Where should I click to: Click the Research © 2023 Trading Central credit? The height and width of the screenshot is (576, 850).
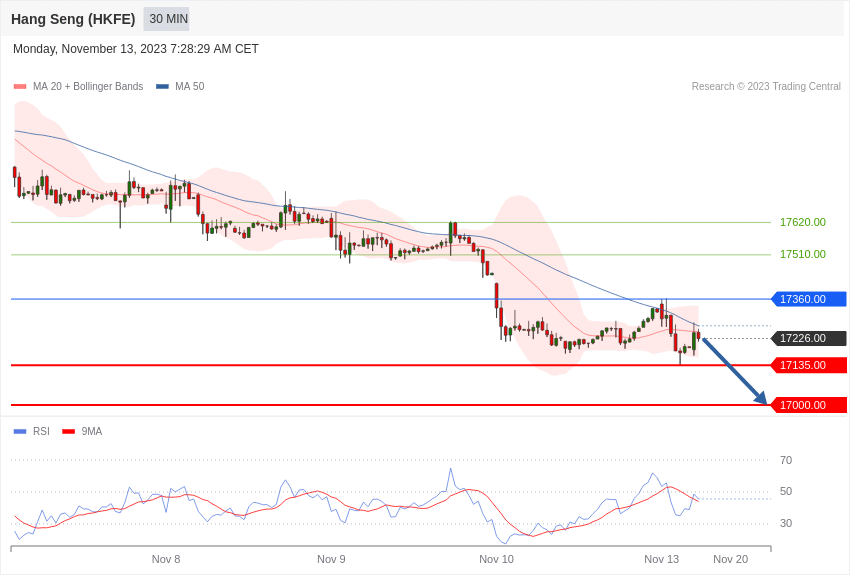766,86
